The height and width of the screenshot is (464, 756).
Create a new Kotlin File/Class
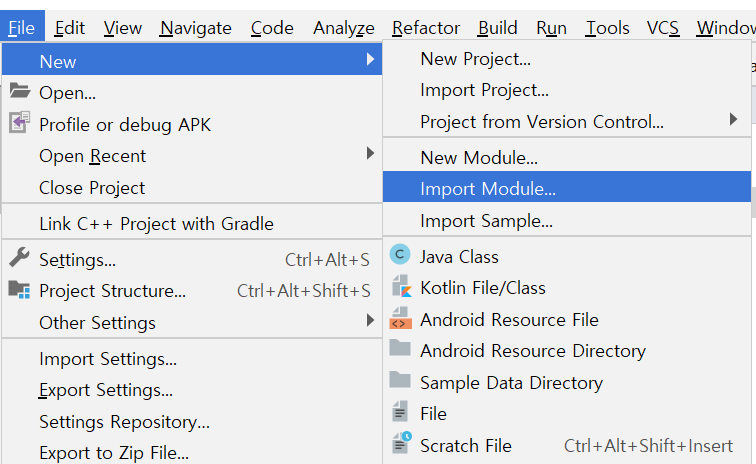tap(567, 287)
